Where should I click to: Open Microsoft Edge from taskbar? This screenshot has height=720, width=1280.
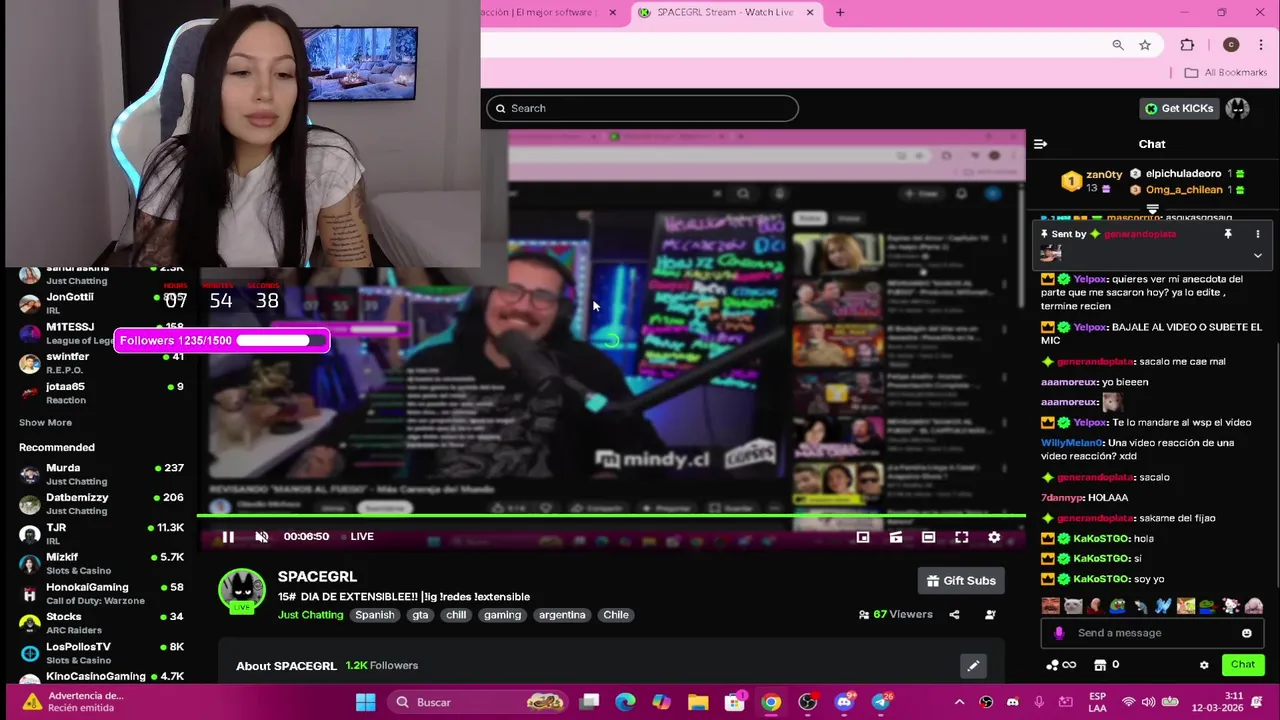(626, 702)
